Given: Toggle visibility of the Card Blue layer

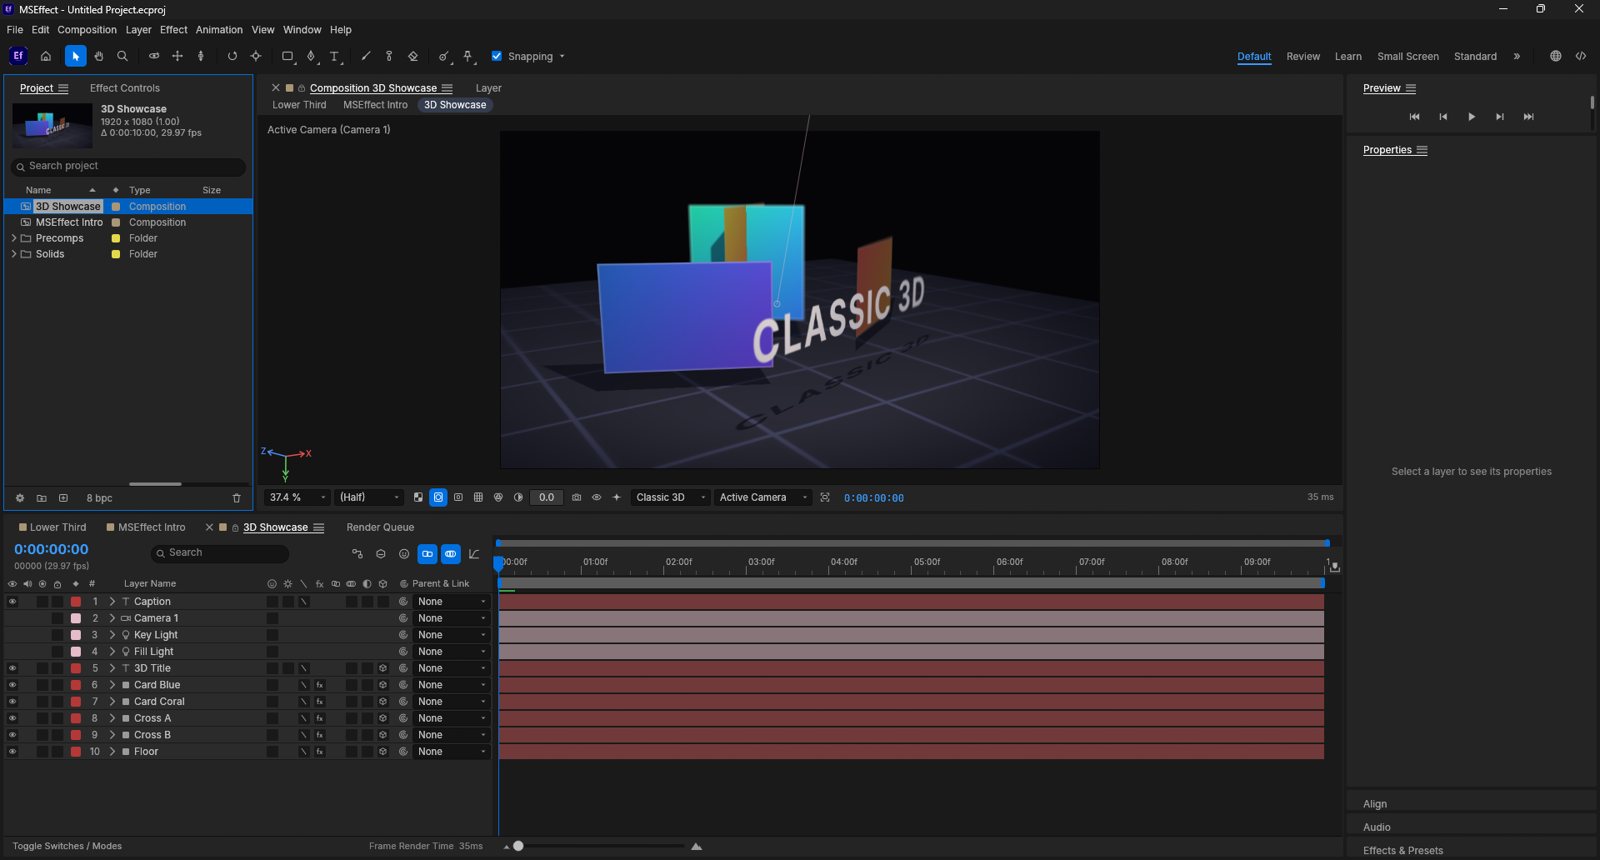Looking at the screenshot, I should pos(12,685).
